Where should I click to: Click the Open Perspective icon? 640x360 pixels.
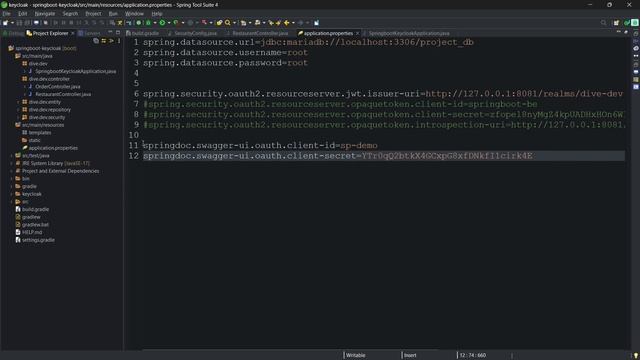tap(616, 23)
